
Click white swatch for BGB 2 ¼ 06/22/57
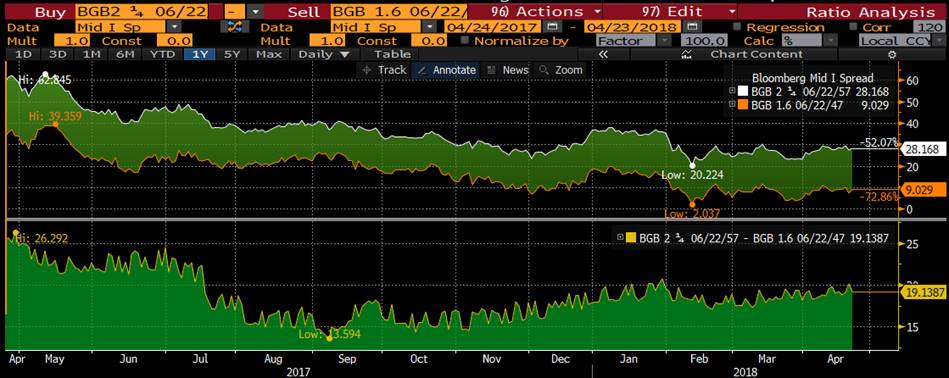pyautogui.click(x=744, y=92)
